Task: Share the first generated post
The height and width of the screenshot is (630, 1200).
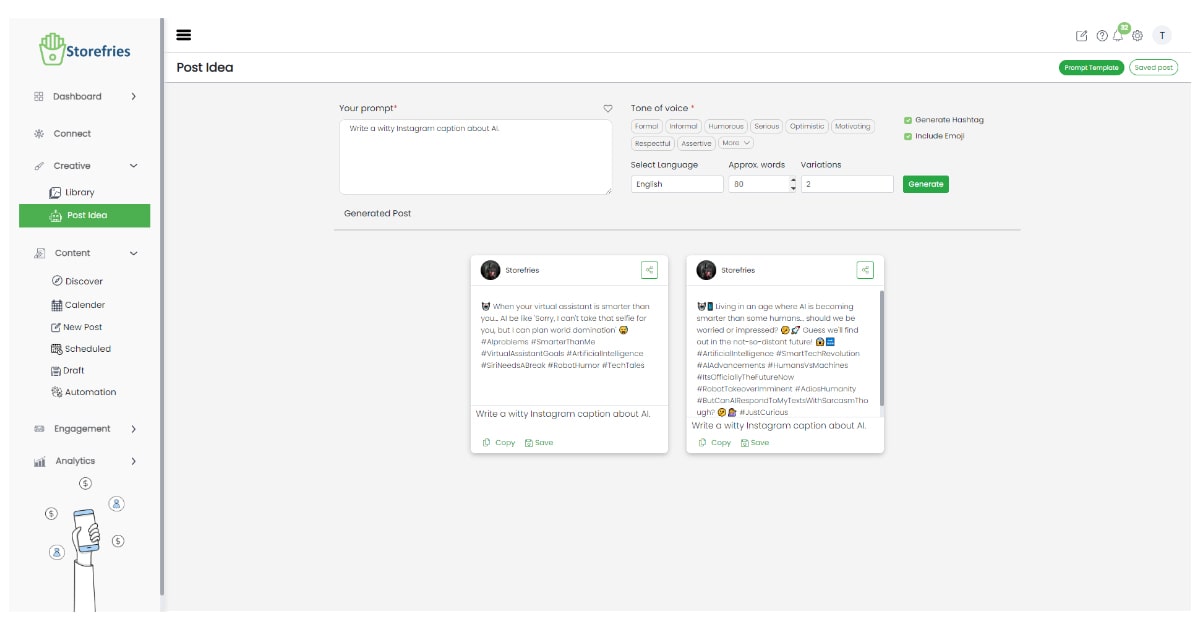Action: (x=649, y=270)
